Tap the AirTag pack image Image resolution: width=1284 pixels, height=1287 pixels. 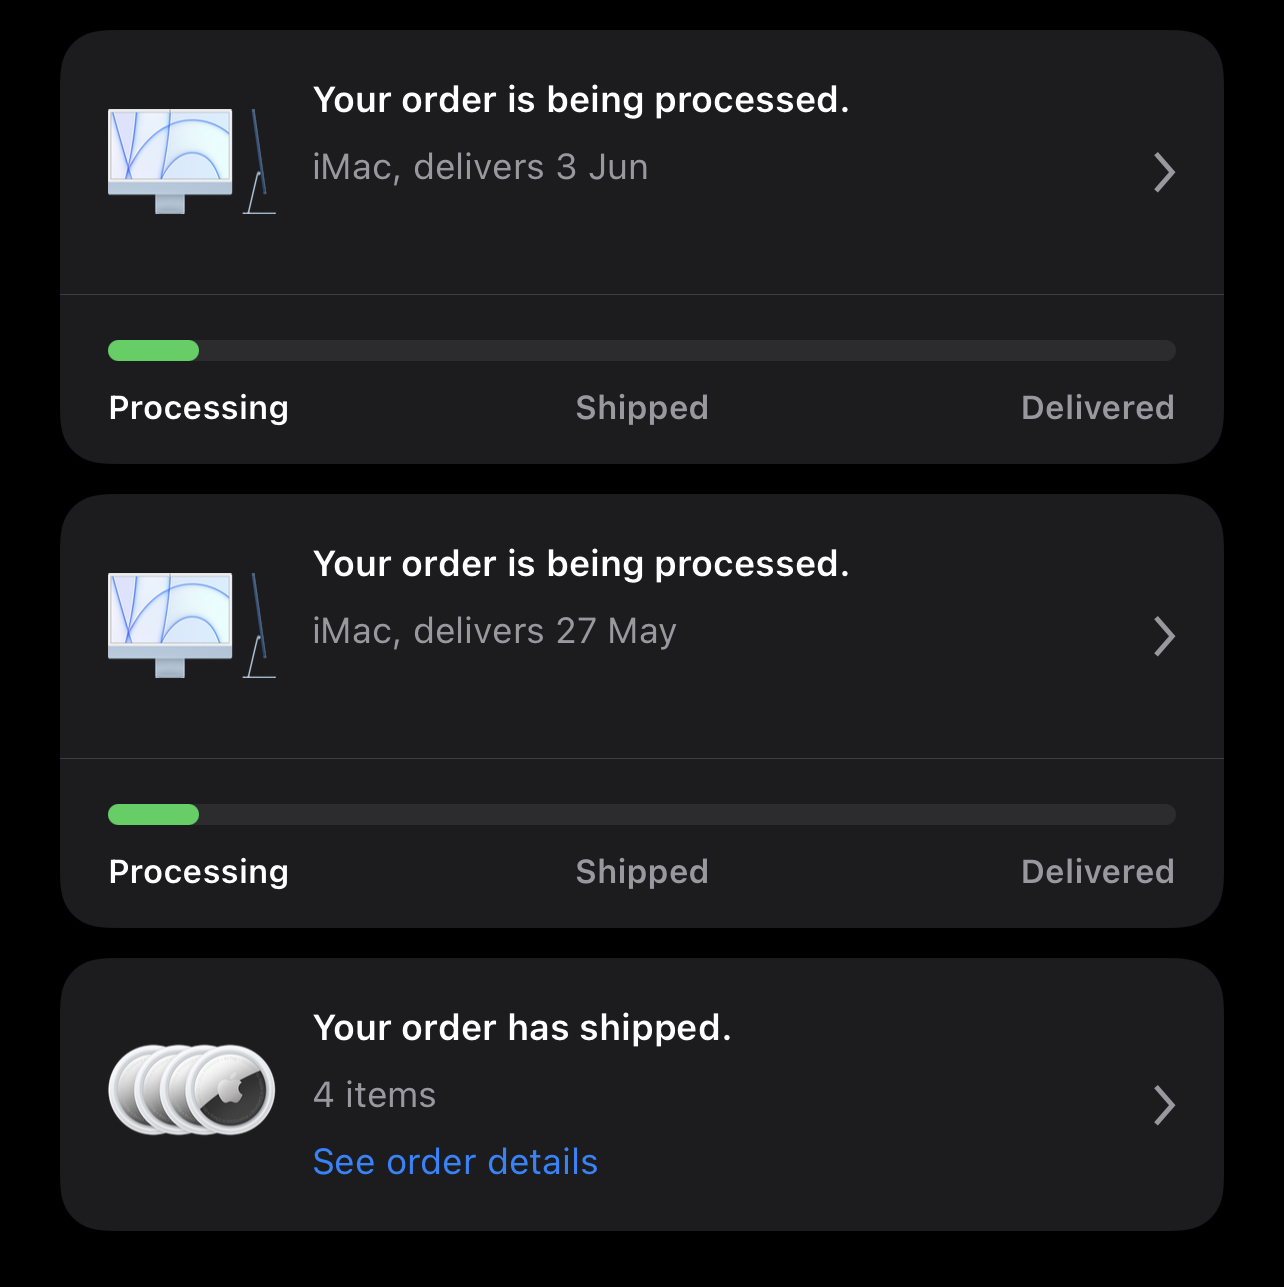coord(191,1089)
